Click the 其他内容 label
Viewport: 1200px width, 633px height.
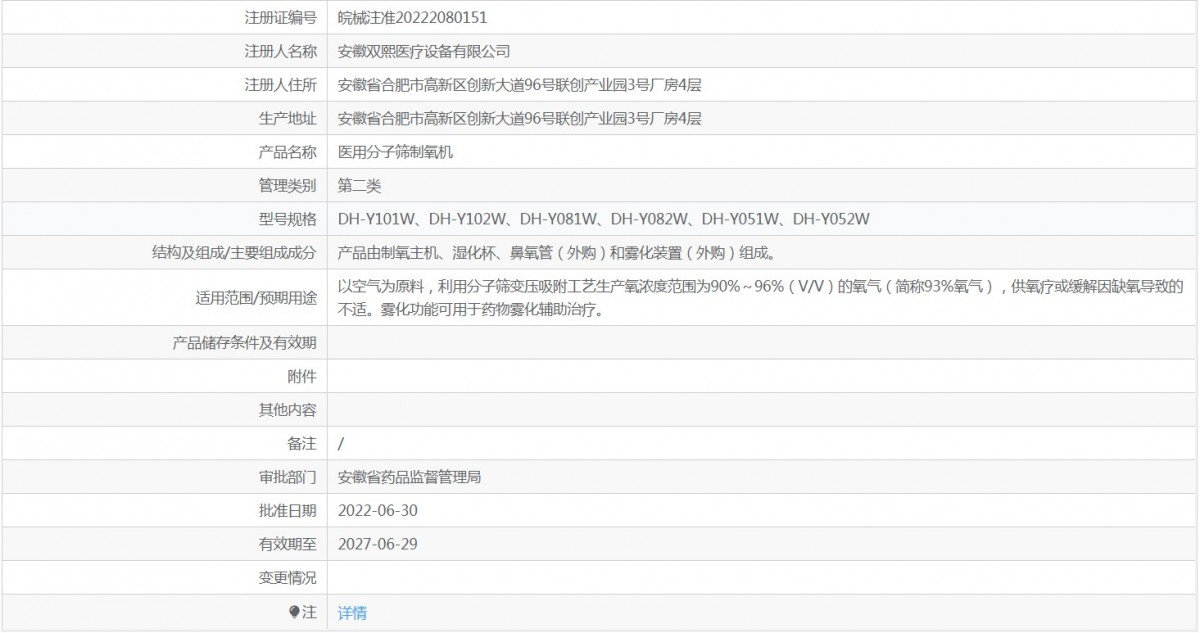point(287,410)
